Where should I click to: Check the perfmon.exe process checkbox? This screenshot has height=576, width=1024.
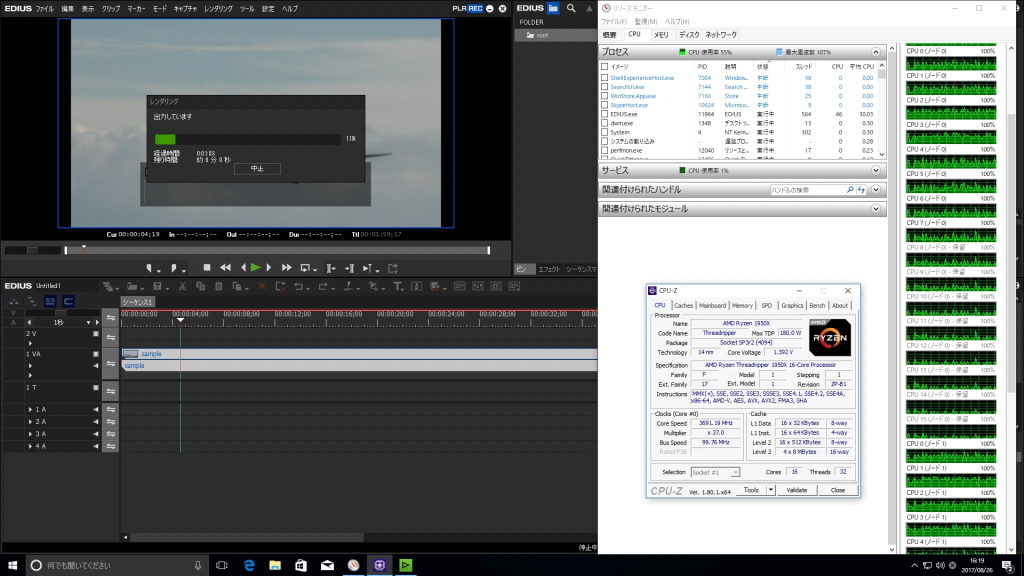pyautogui.click(x=604, y=150)
